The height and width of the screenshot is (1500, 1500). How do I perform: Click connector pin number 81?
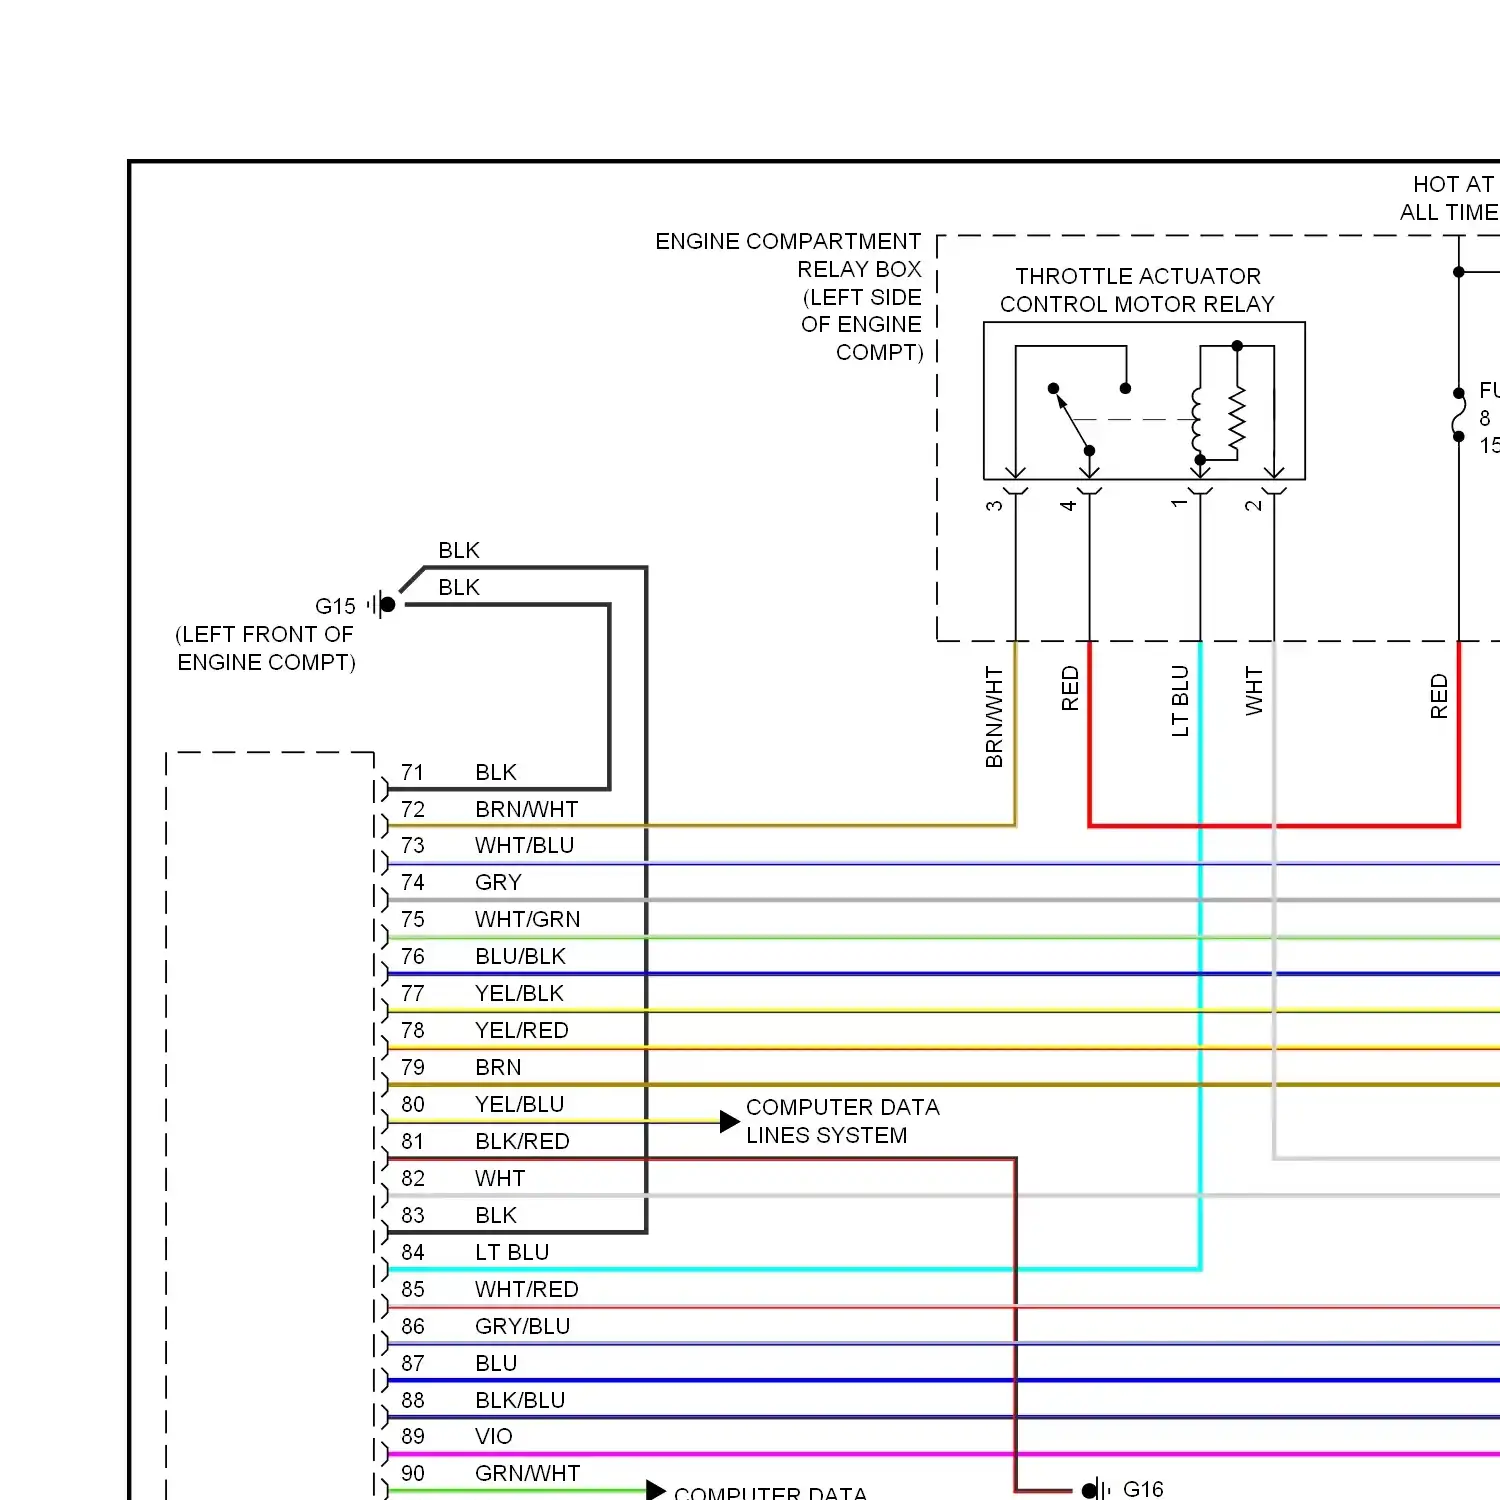point(413,1141)
